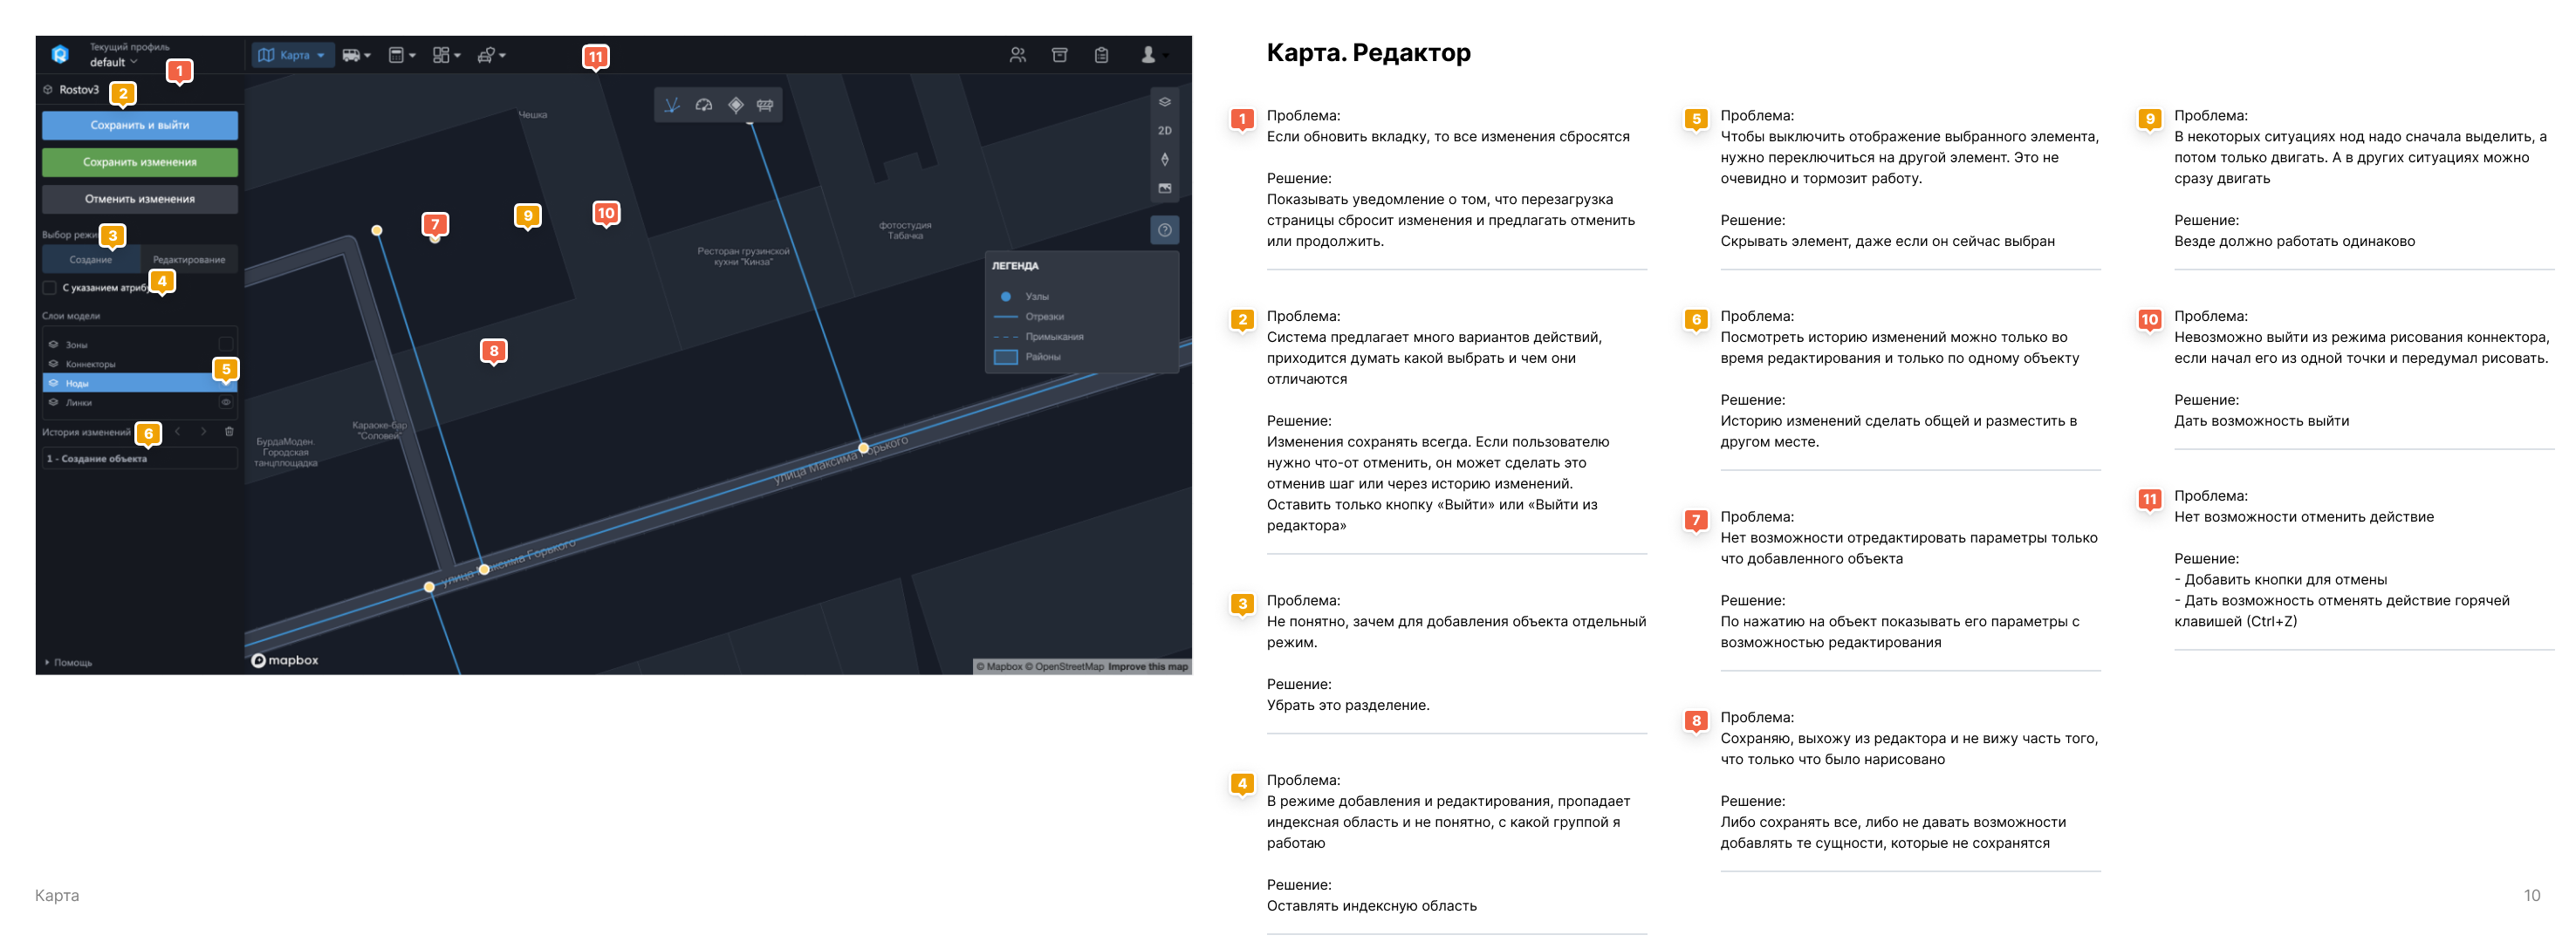2576x942 pixels.
Task: Switch to the Создание mode tab
Action: pos(91,259)
